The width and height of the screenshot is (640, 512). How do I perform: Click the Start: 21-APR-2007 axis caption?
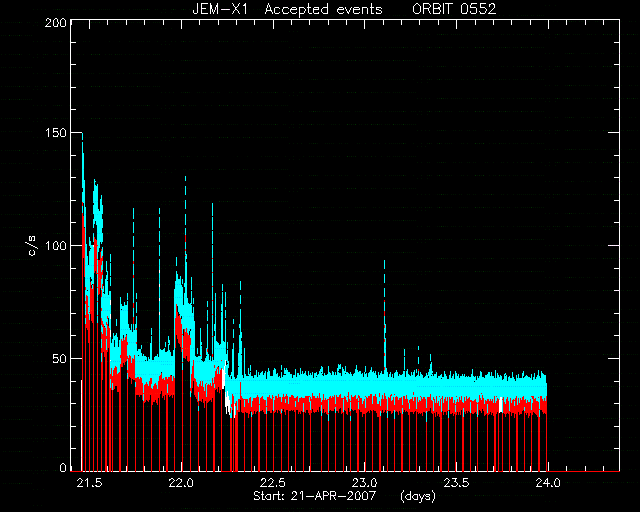pos(314,496)
